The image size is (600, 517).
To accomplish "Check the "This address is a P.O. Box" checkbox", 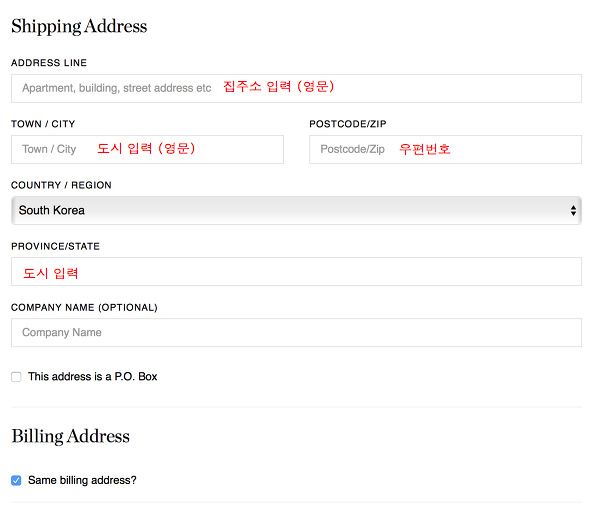I will [16, 377].
